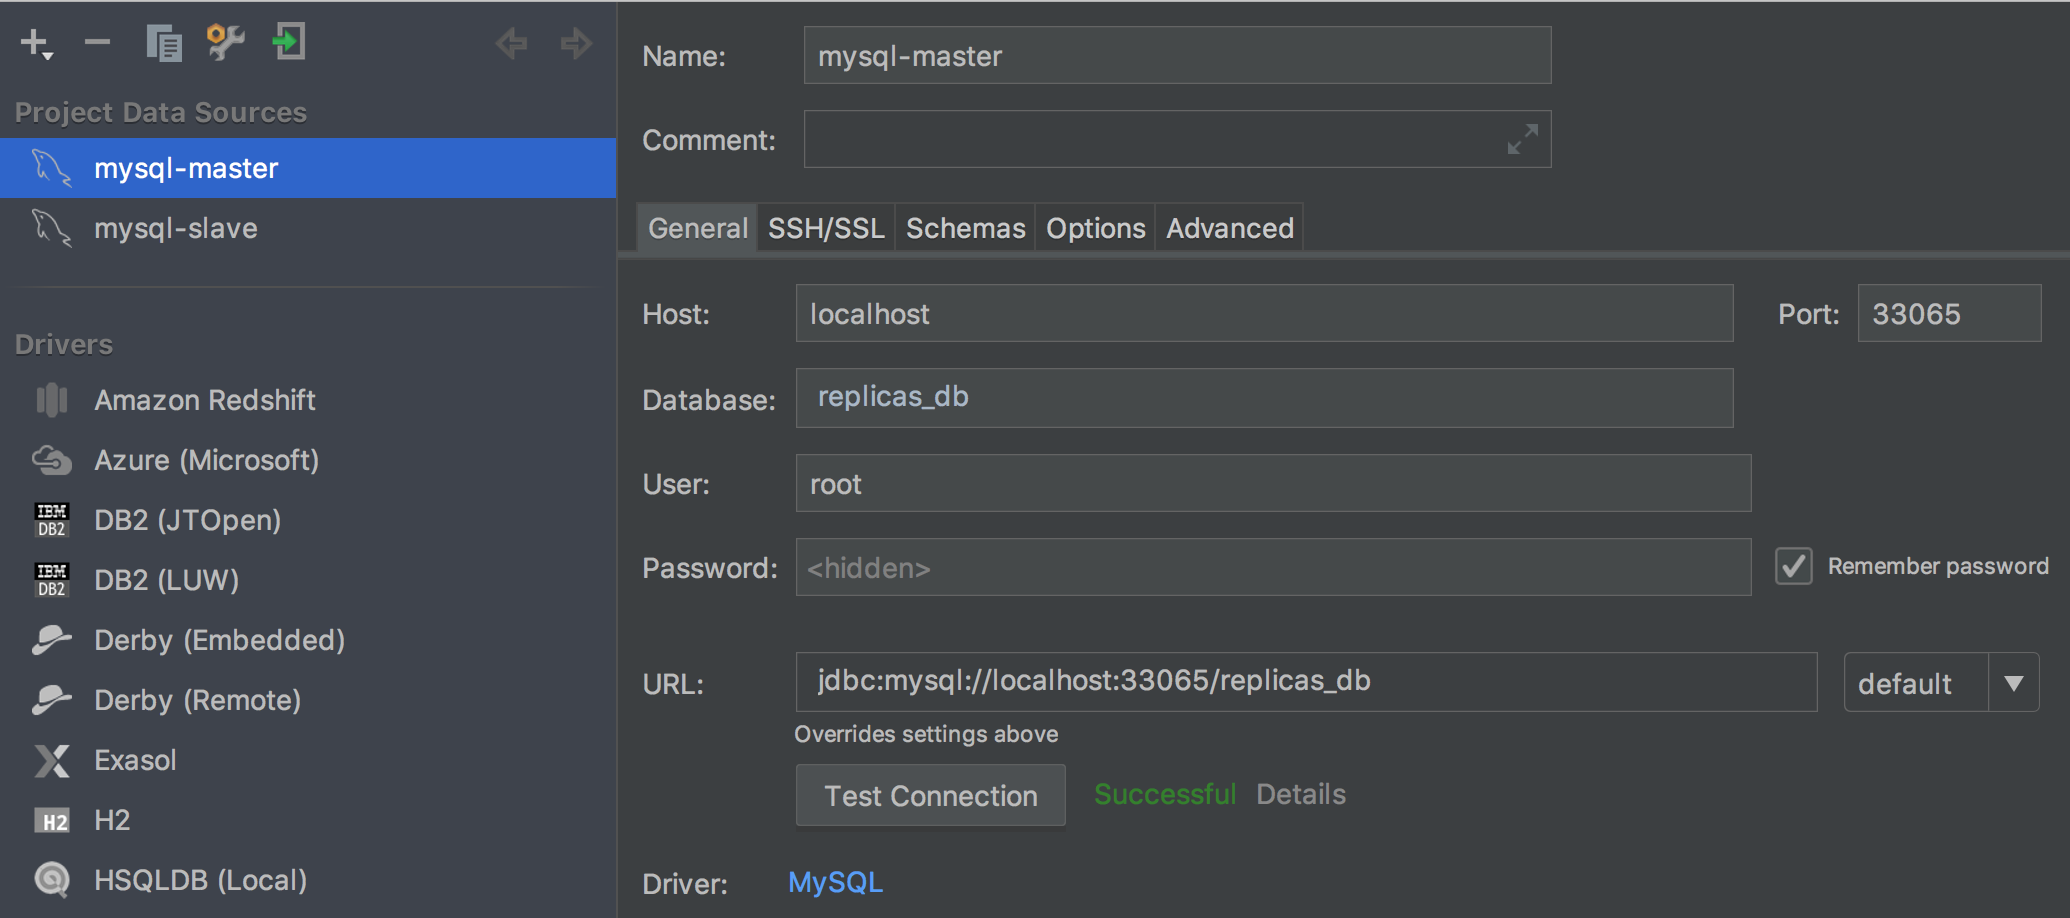2070x918 pixels.
Task: Go to the Advanced tab
Action: tap(1229, 228)
